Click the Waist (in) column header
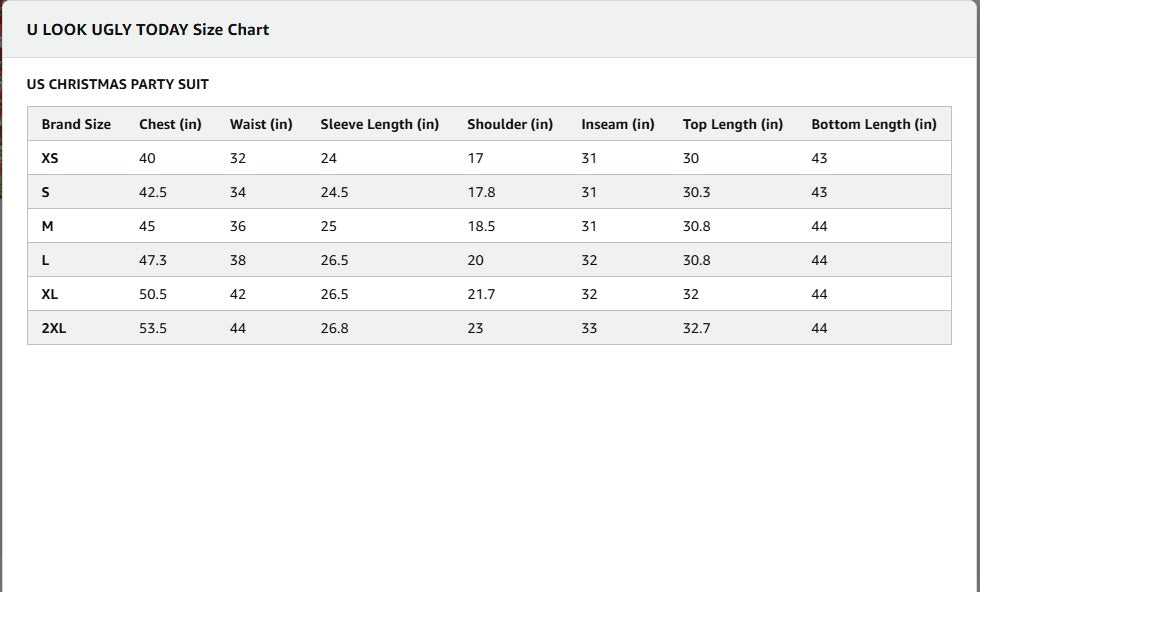The height and width of the screenshot is (644, 1152). coord(261,125)
